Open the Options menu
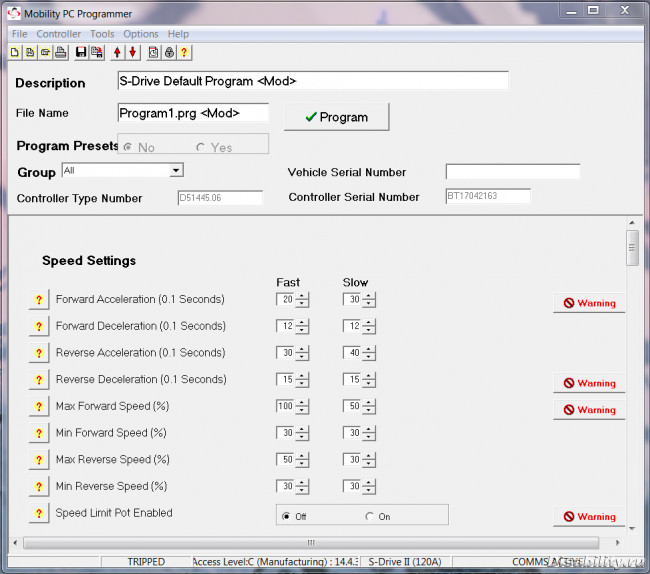The image size is (650, 574). click(x=141, y=34)
